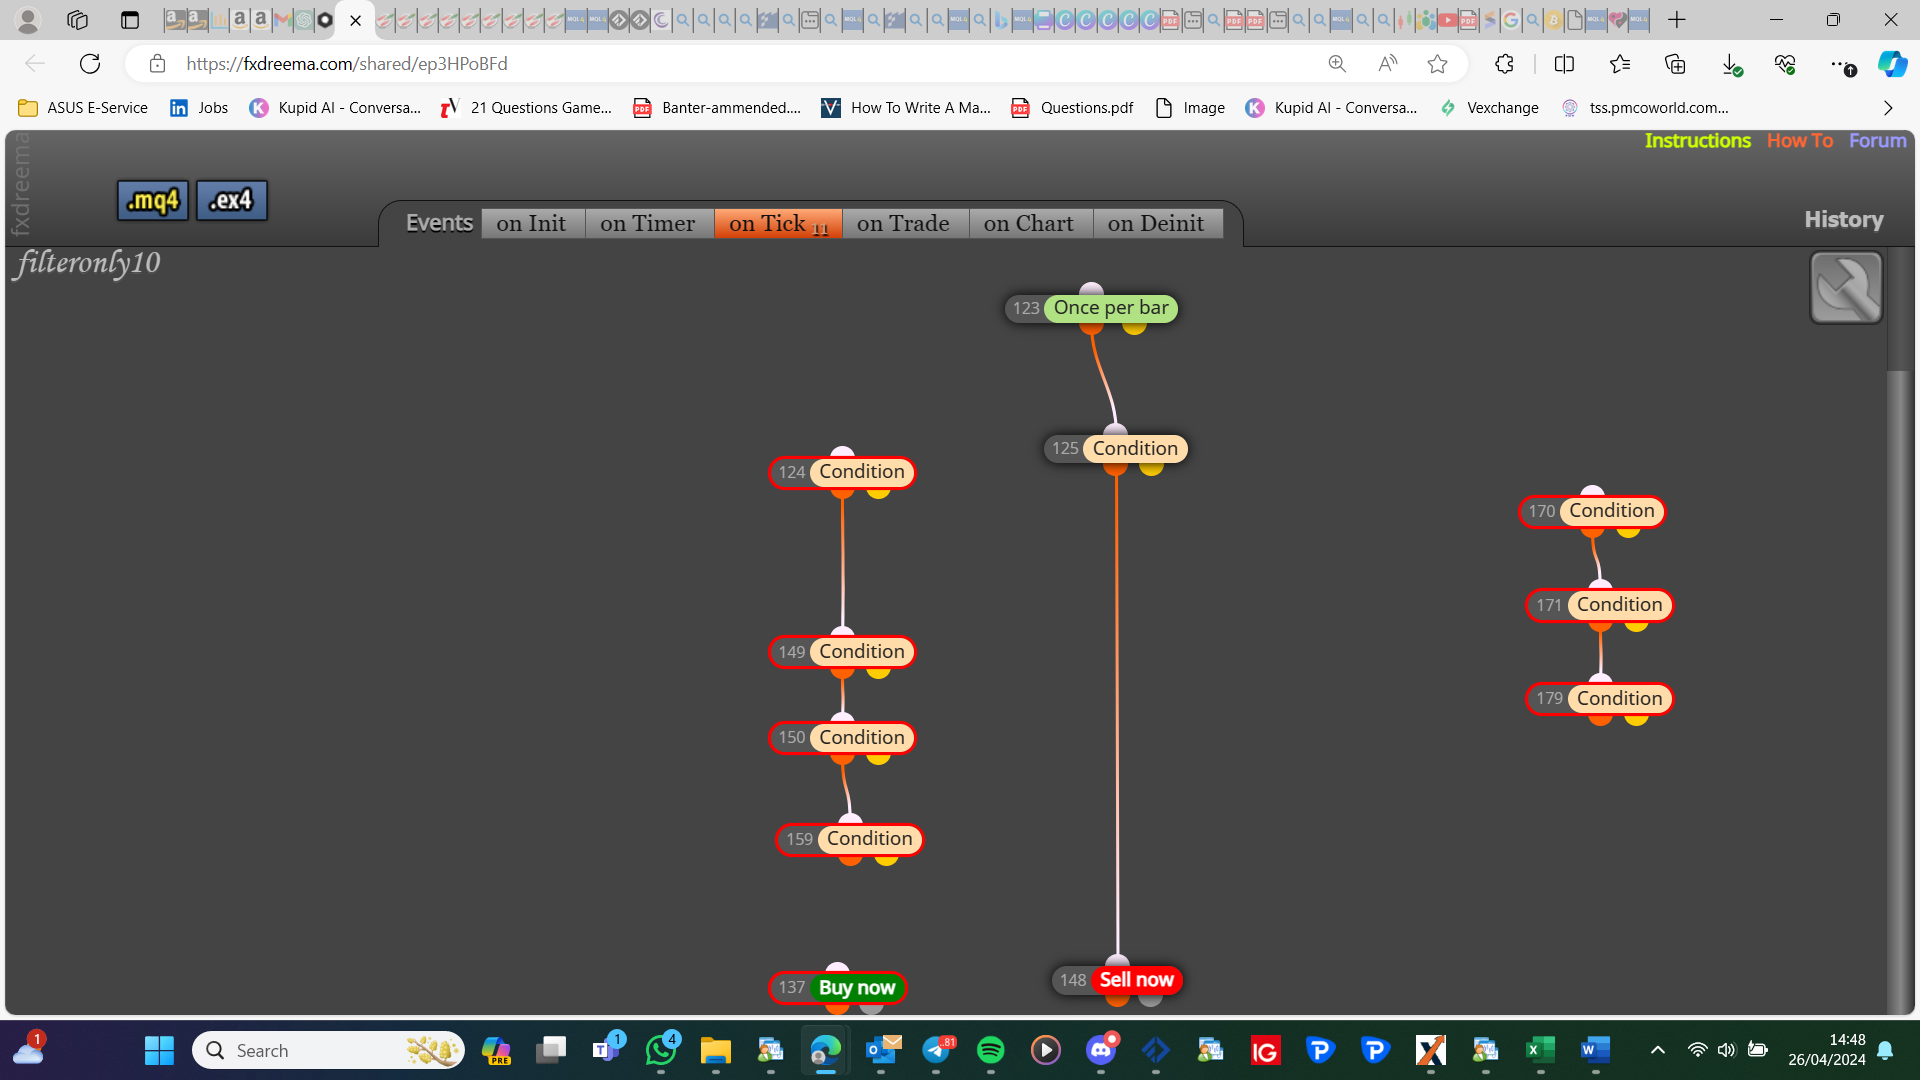This screenshot has height=1080, width=1920.
Task: Open the on Deinit tab
Action: tap(1157, 223)
